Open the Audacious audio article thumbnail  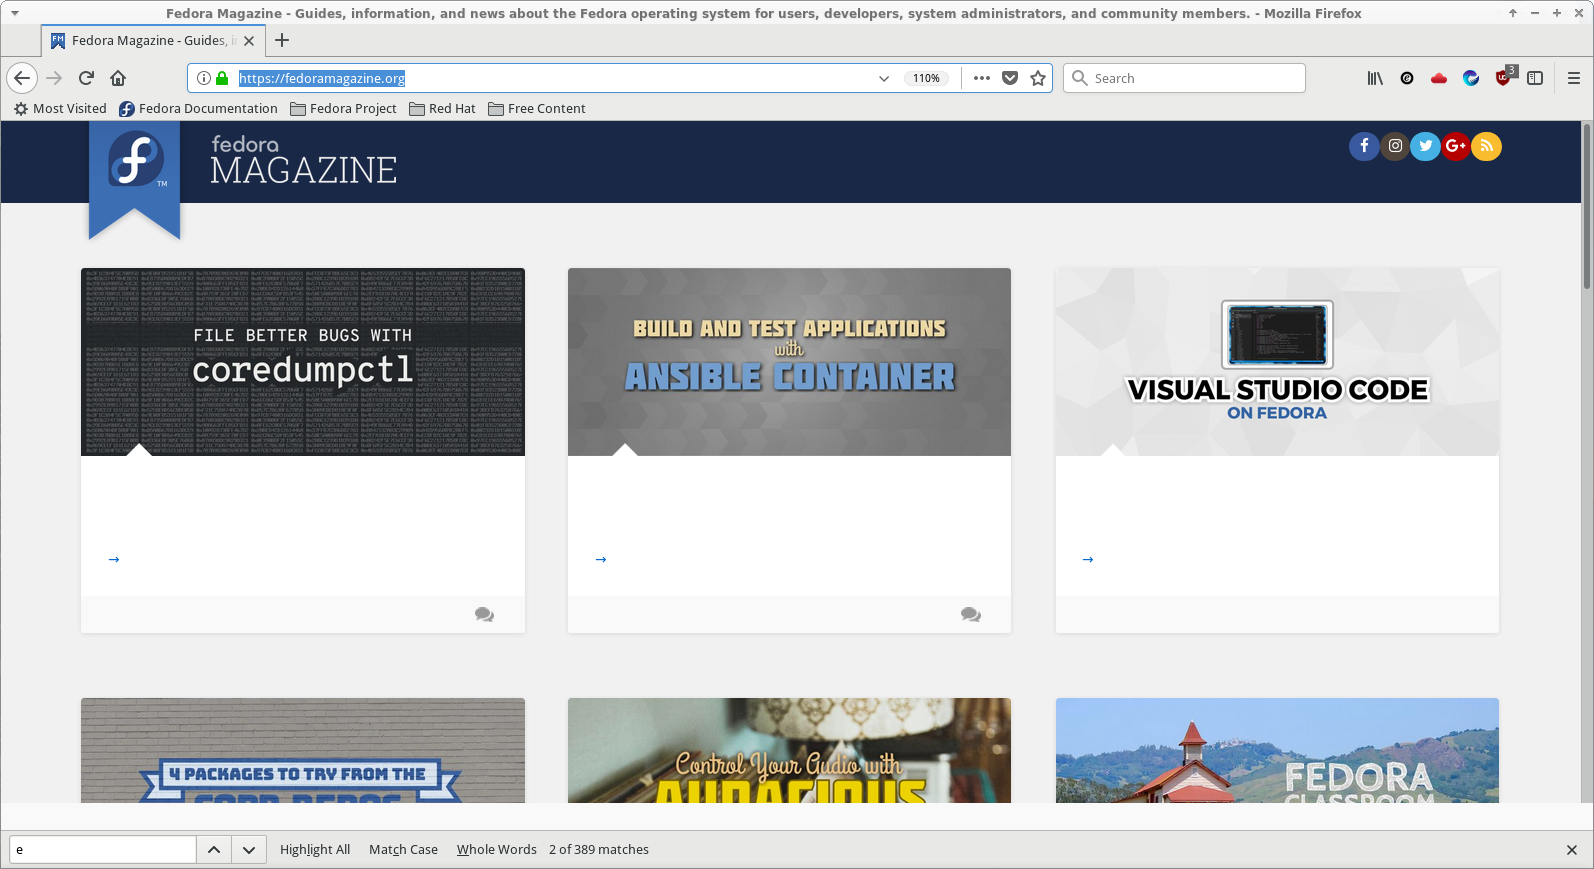(x=789, y=750)
